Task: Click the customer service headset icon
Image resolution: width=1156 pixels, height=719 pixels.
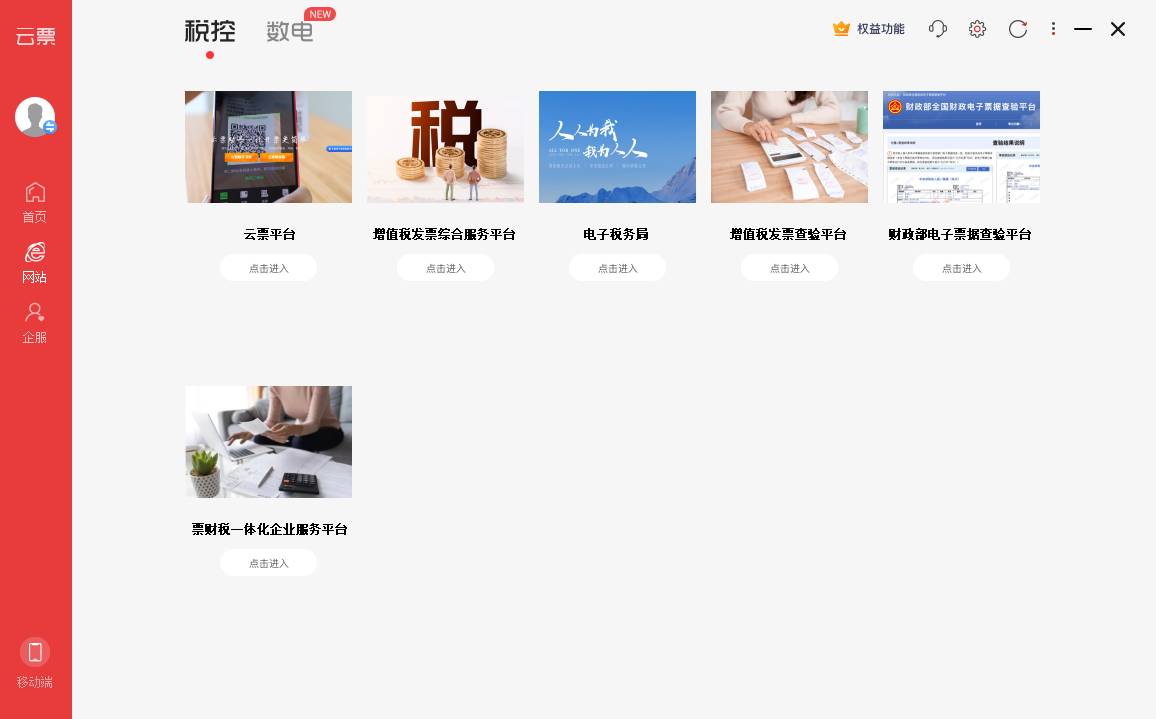Action: tap(938, 29)
